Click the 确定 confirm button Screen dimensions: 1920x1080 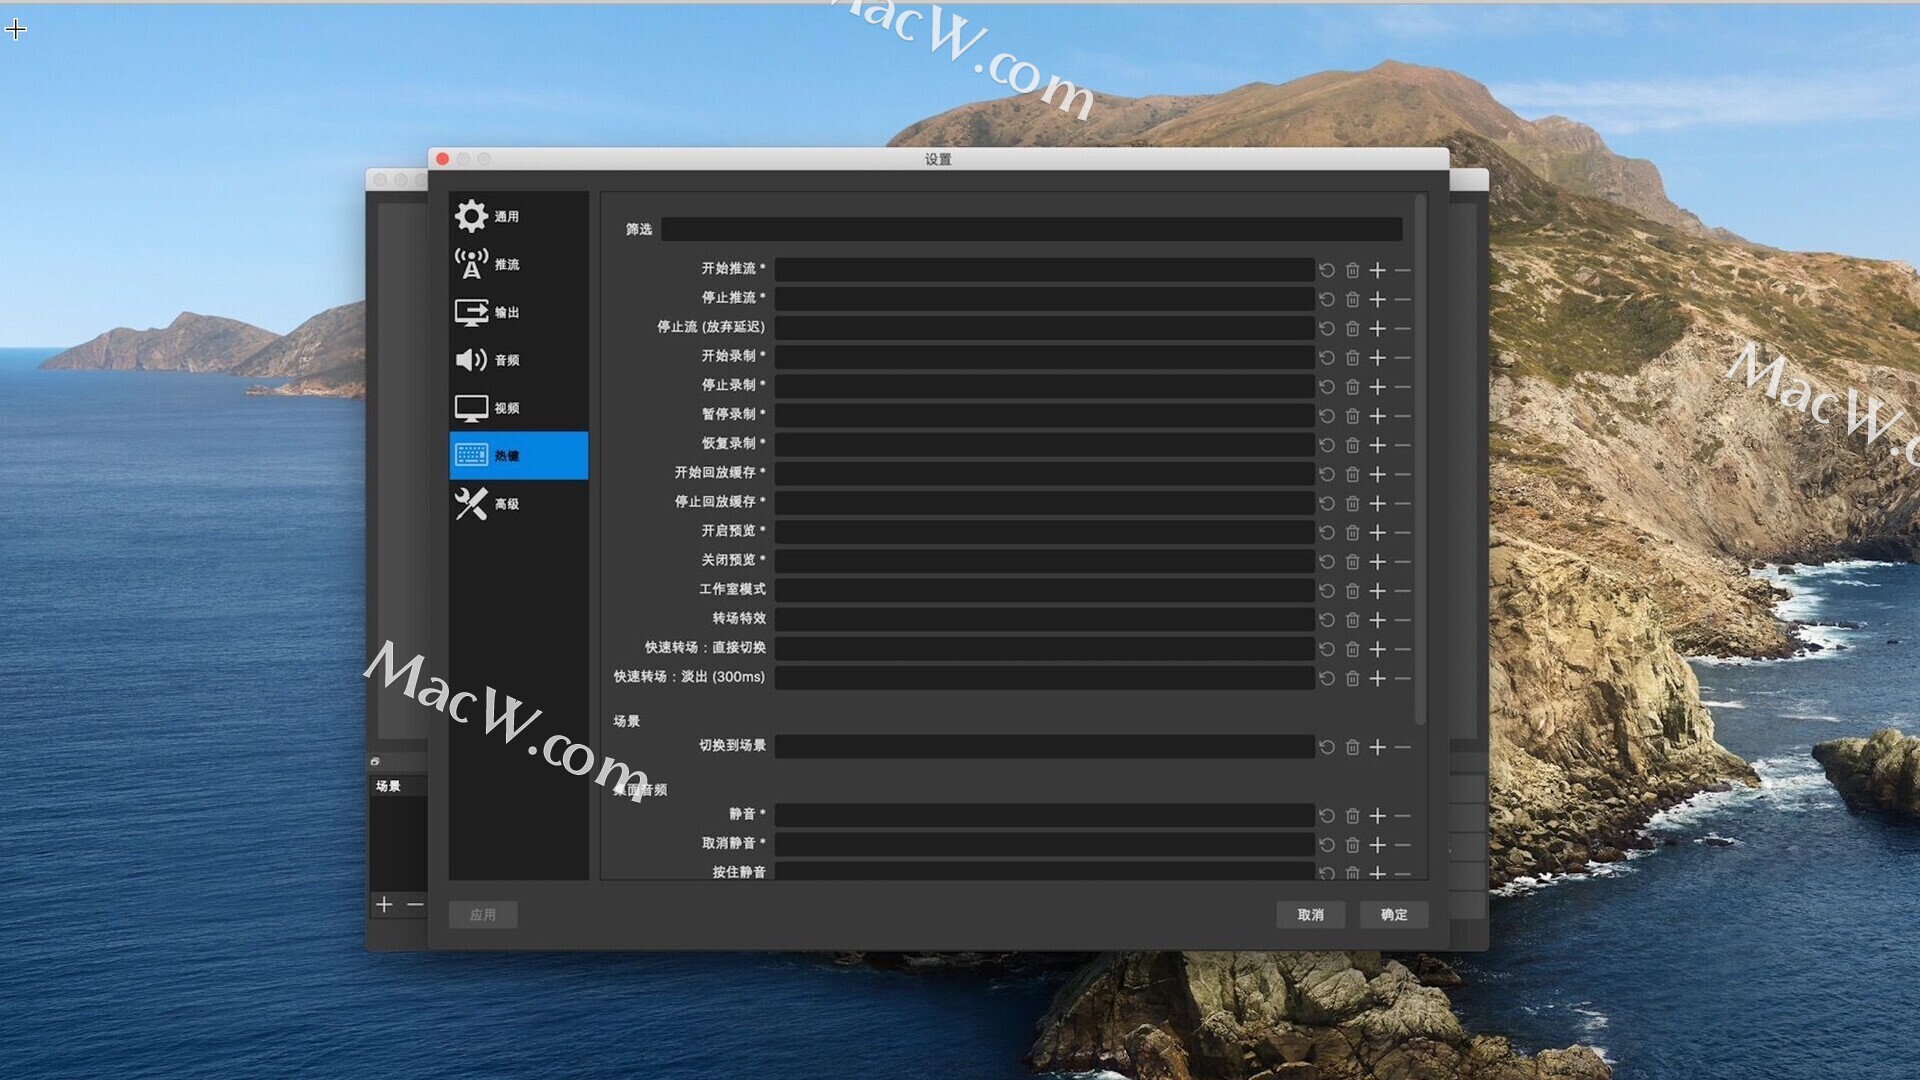coord(1393,914)
